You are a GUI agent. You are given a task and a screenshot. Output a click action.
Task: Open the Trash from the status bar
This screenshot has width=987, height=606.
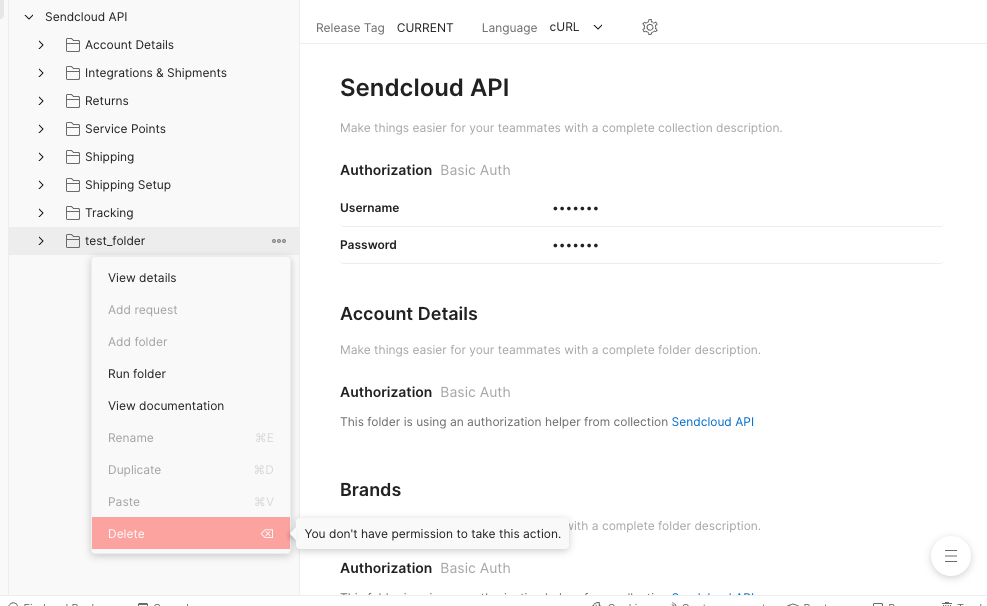[x=958, y=603]
